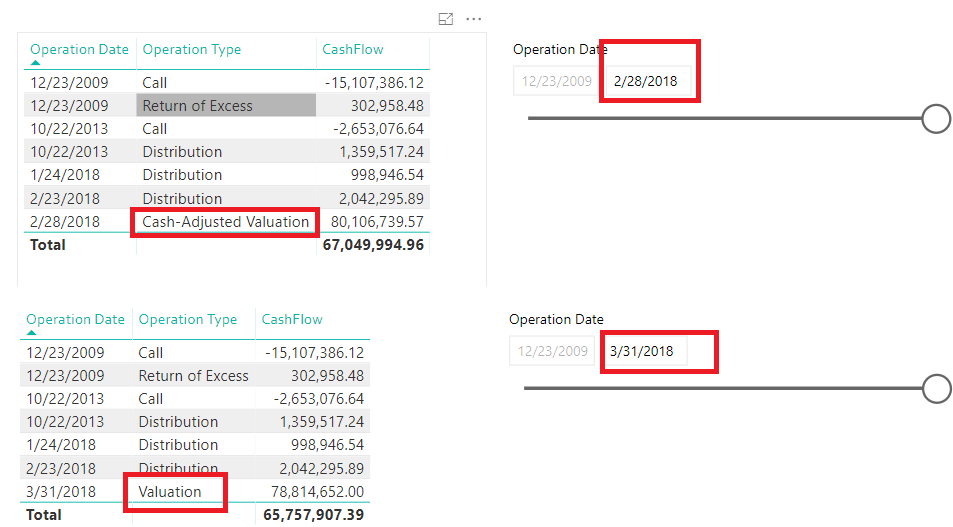Image resolution: width=953 pixels, height=527 pixels.
Task: Click Total label in the 67,049,994.96 row
Action: (47, 245)
